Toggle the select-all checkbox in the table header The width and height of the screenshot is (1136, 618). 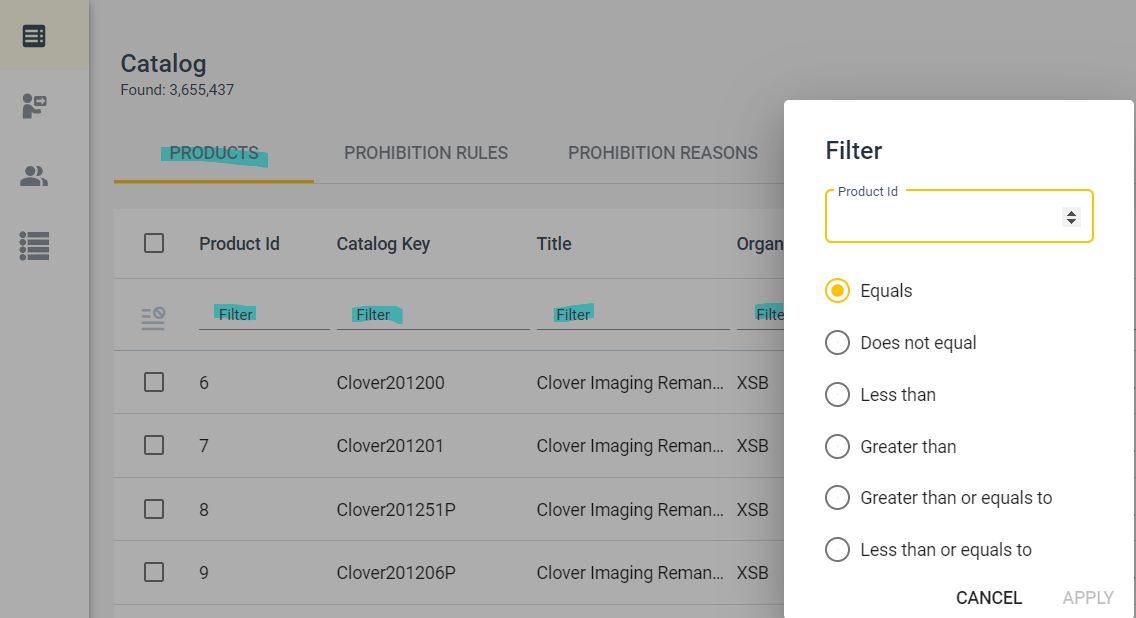click(x=153, y=243)
